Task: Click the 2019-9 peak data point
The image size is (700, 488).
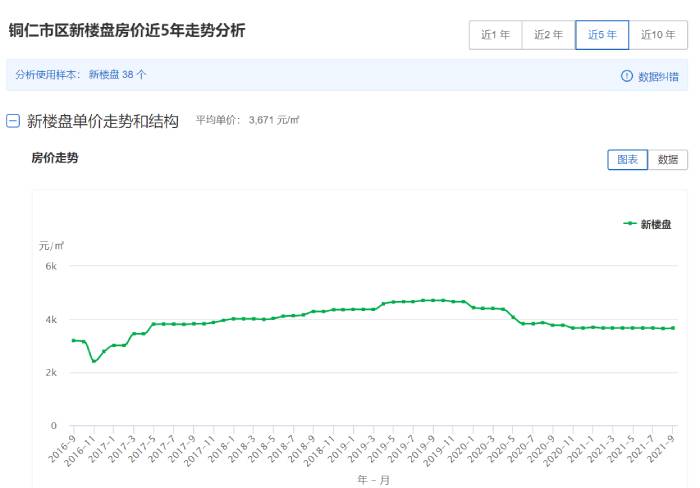Action: [x=433, y=300]
